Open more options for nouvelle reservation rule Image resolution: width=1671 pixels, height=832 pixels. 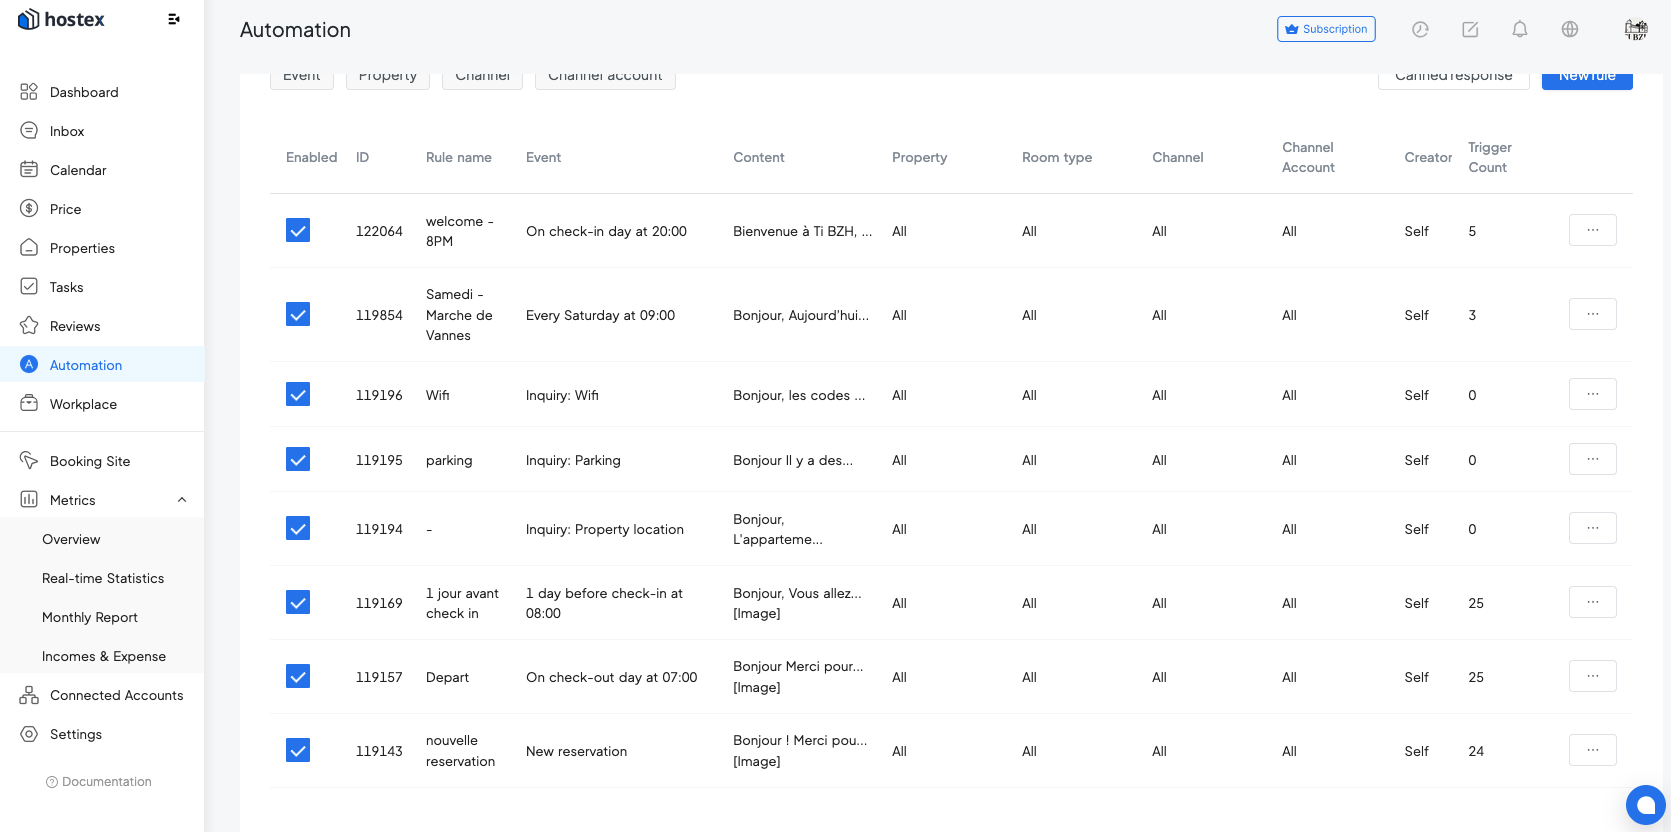[x=1592, y=750]
